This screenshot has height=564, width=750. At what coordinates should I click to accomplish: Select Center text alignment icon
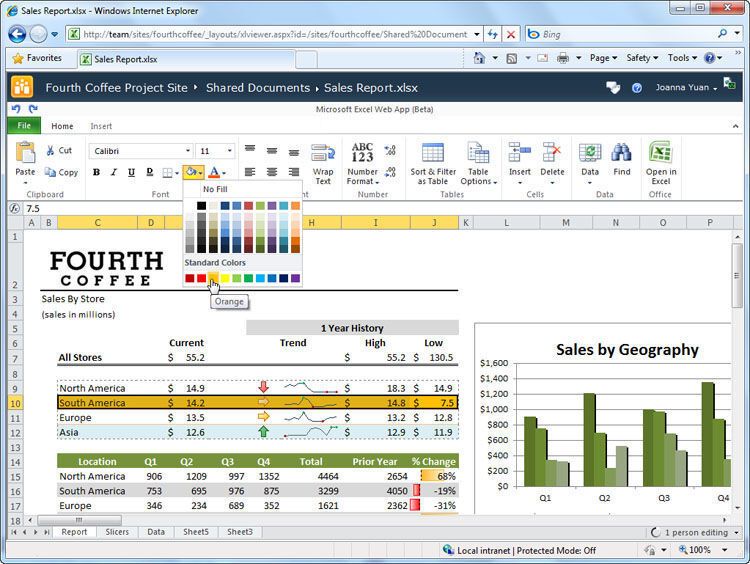pyautogui.click(x=272, y=172)
